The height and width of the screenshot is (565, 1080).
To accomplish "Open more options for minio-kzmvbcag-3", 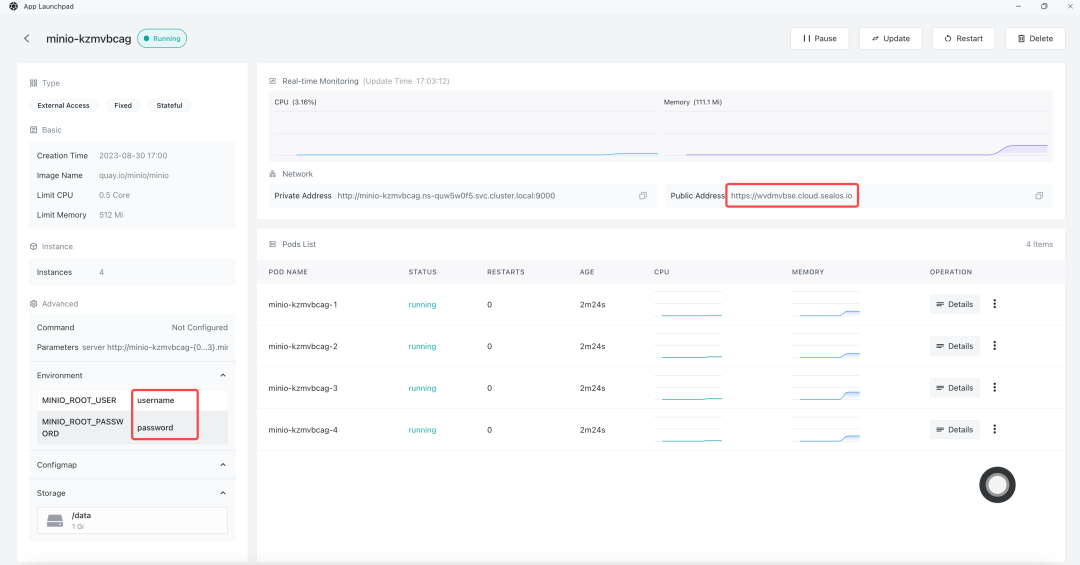I will pyautogui.click(x=995, y=388).
